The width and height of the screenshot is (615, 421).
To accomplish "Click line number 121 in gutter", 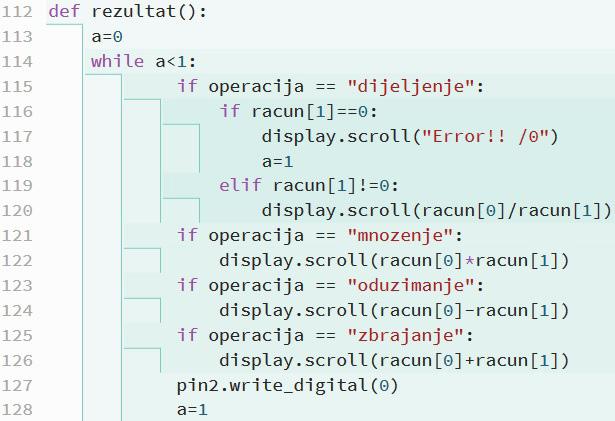I will click(x=17, y=236).
